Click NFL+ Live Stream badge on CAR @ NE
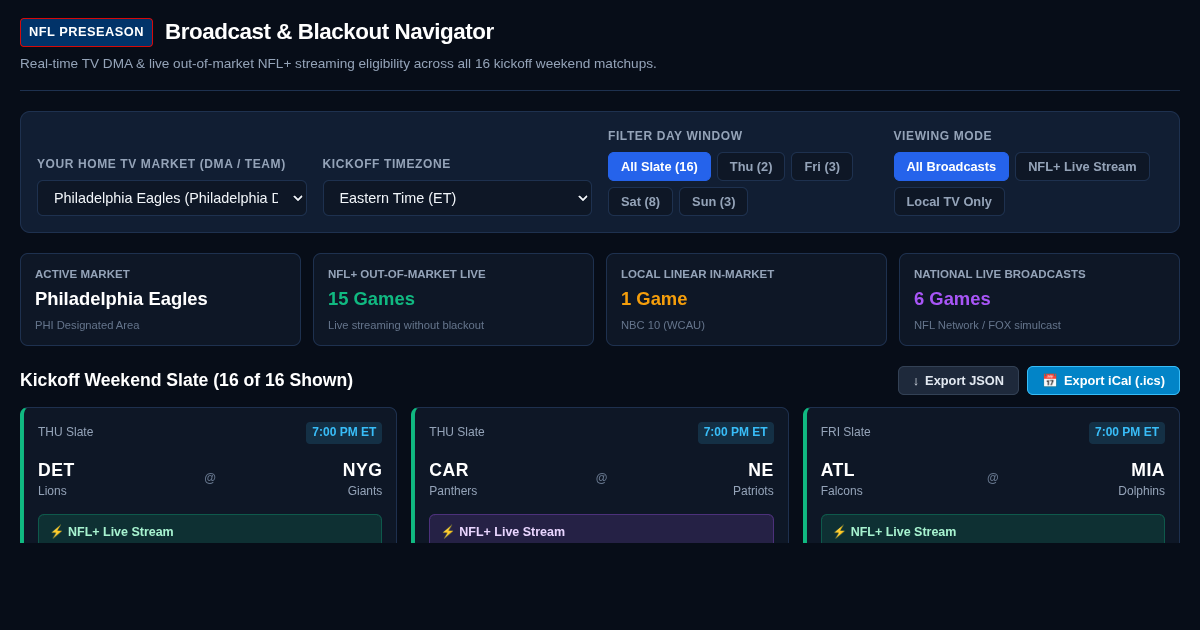 pyautogui.click(x=601, y=529)
